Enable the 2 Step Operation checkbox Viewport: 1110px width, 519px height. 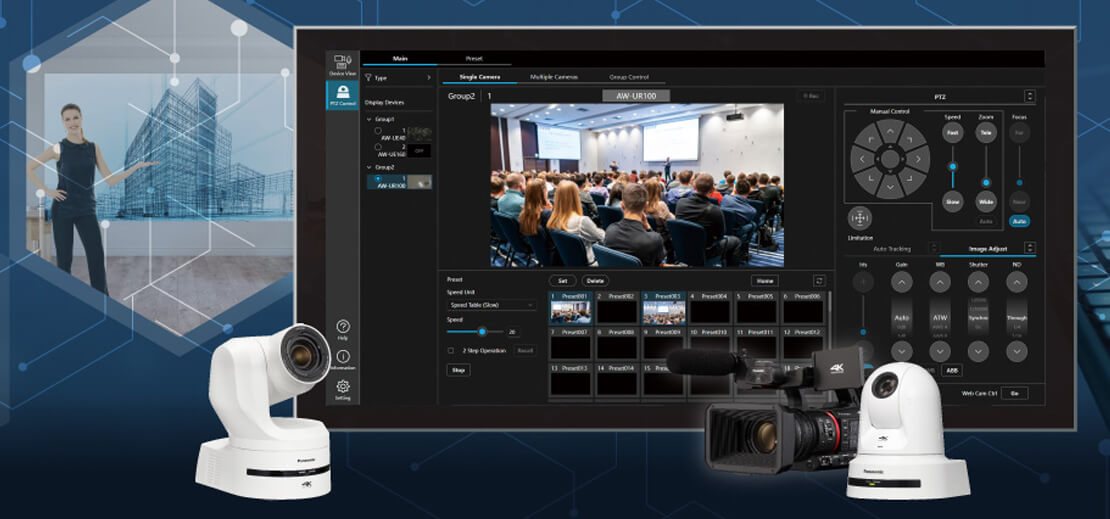[451, 350]
